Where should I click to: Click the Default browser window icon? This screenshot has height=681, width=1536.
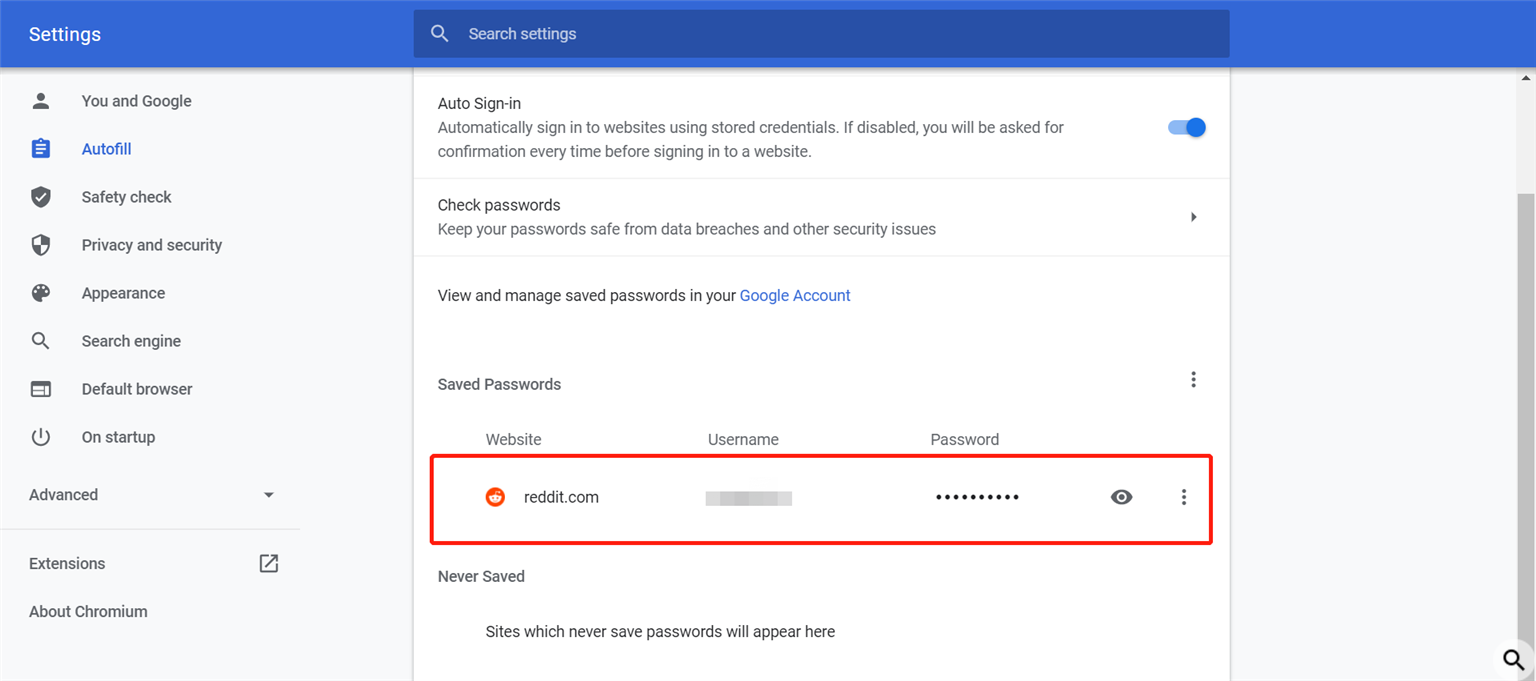[x=41, y=389]
